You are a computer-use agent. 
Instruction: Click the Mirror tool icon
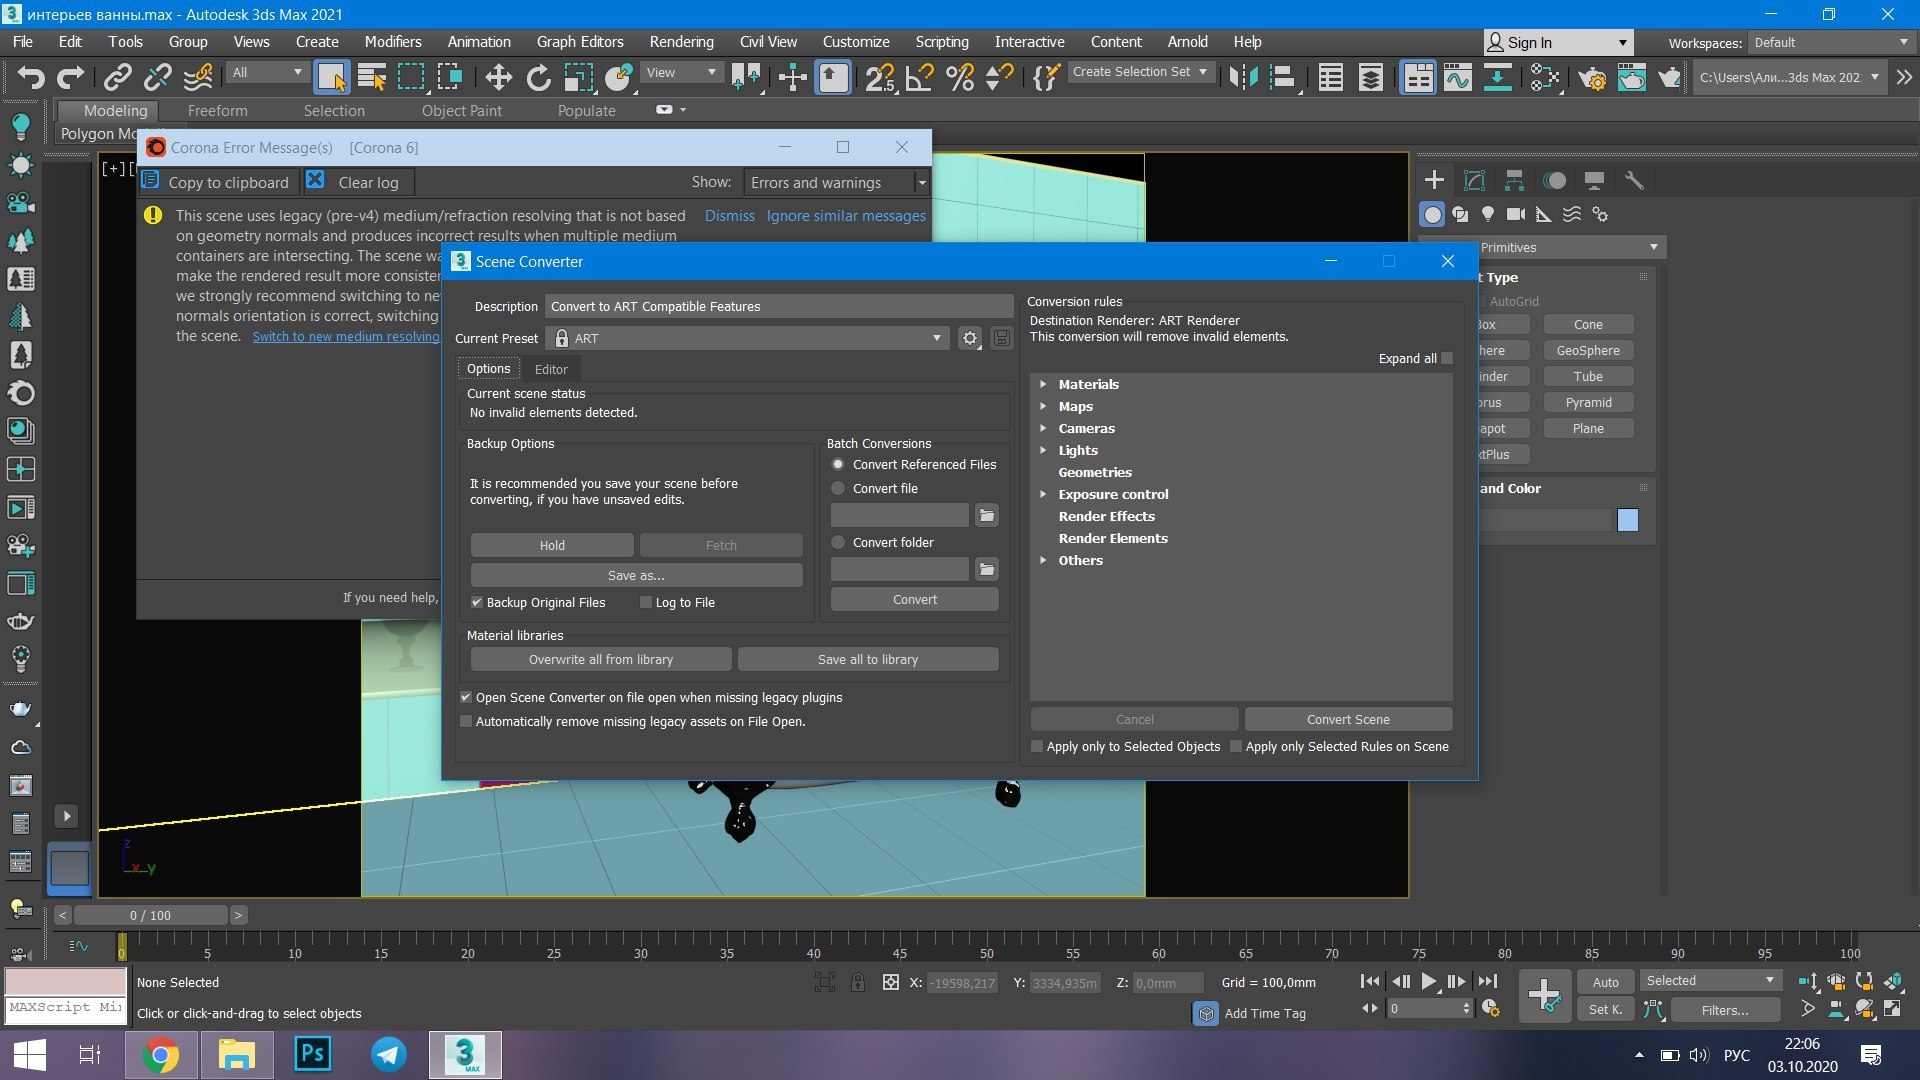coord(1243,77)
